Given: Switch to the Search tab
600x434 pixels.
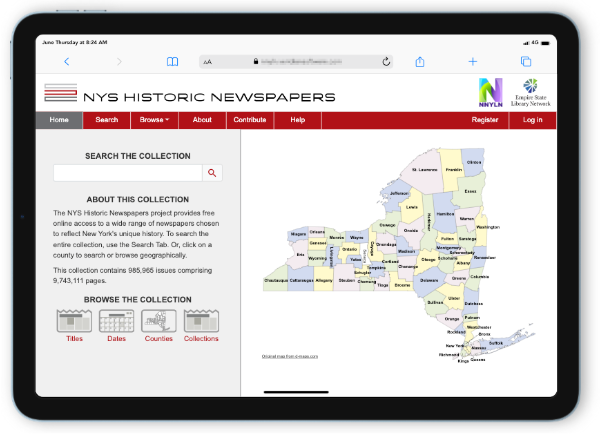Looking at the screenshot, I should tap(107, 120).
